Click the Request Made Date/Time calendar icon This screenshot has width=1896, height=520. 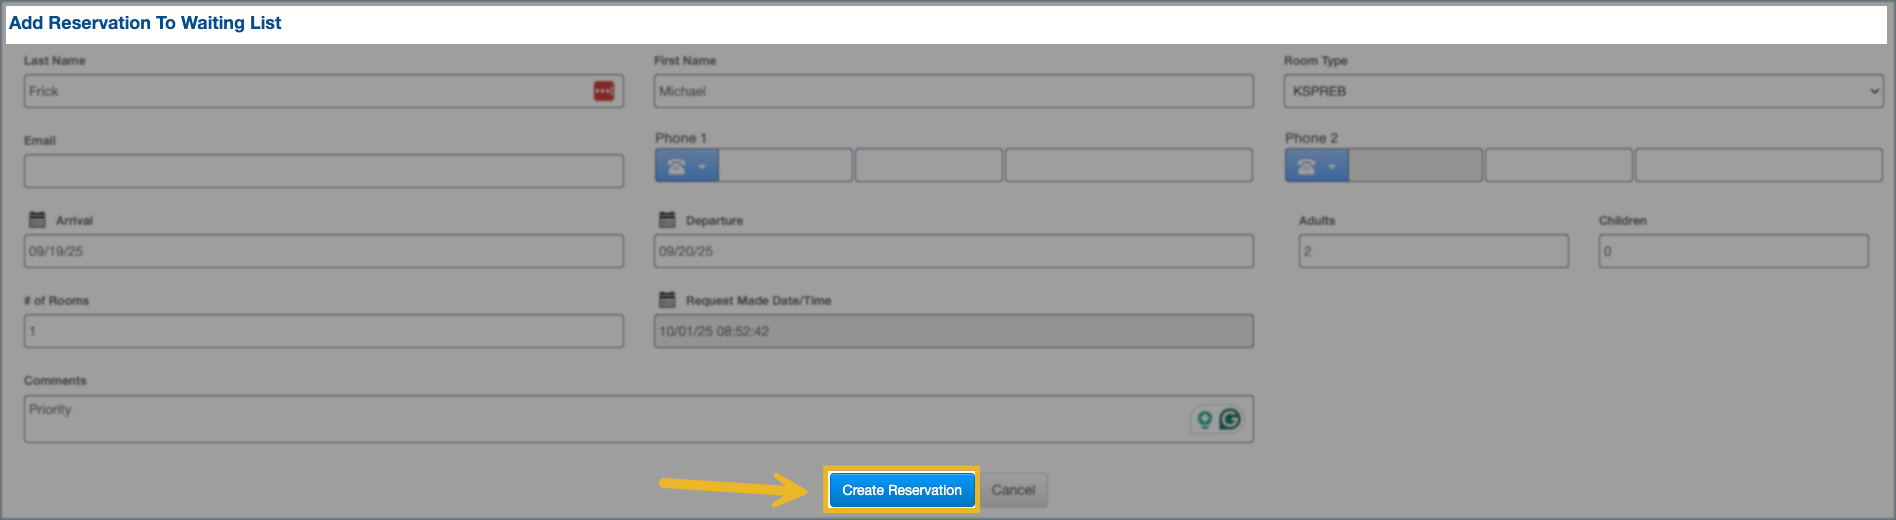click(667, 299)
